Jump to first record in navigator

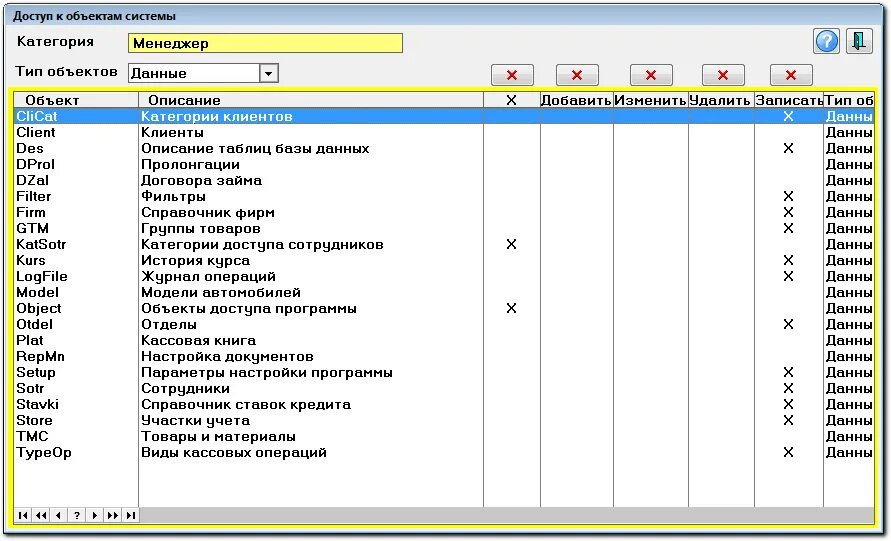tap(23, 515)
